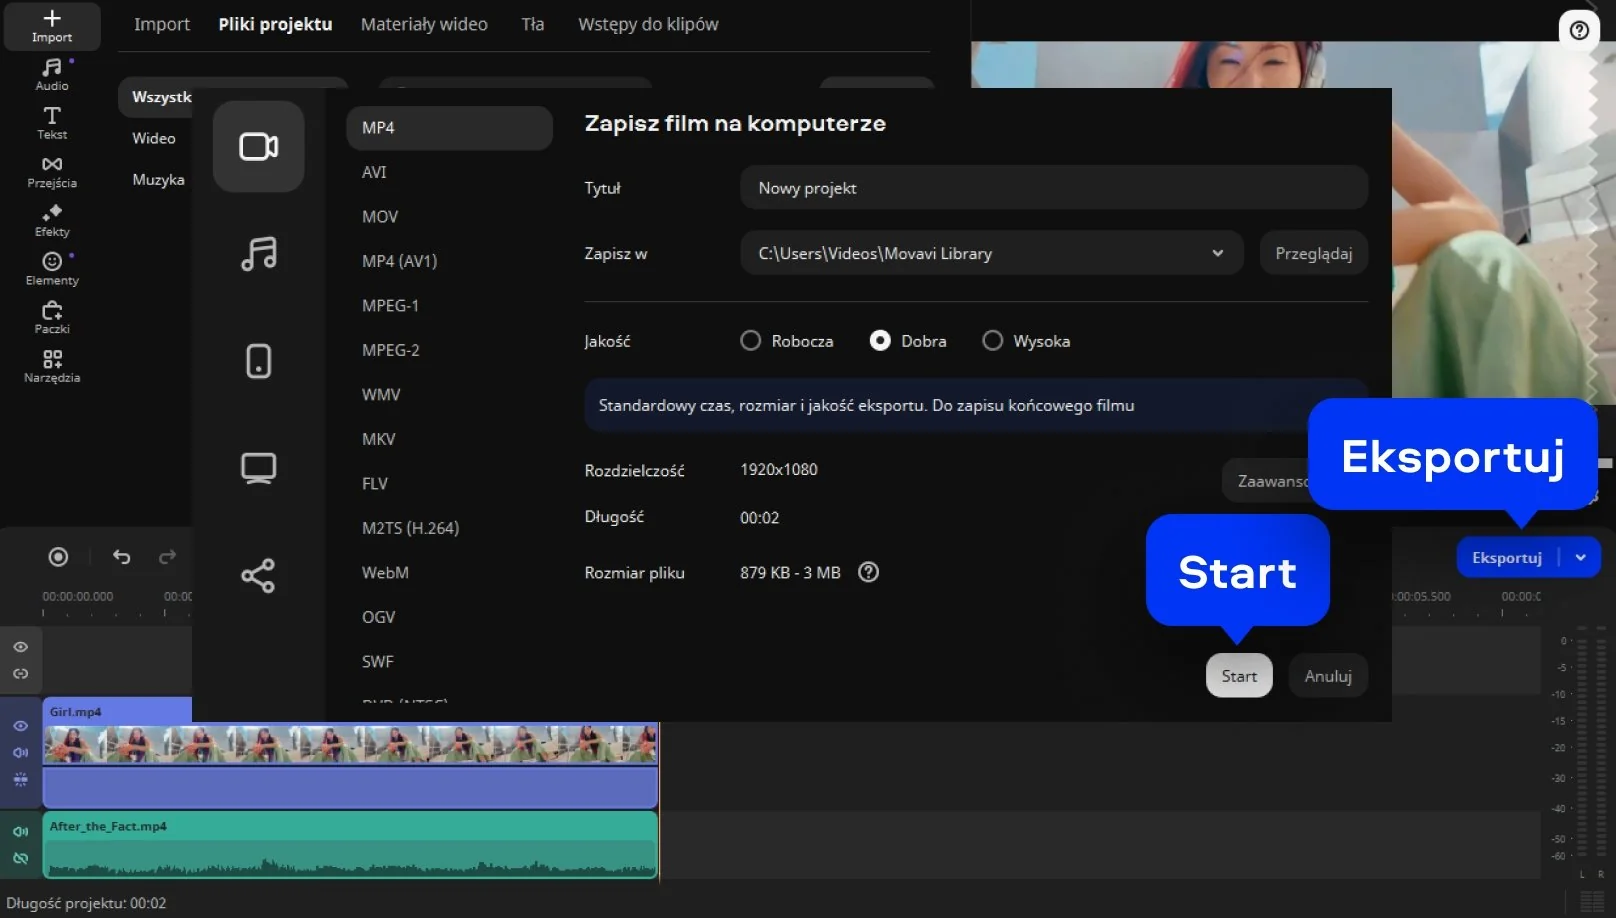Choose the MOV format from list
This screenshot has width=1616, height=918.
[x=380, y=217]
